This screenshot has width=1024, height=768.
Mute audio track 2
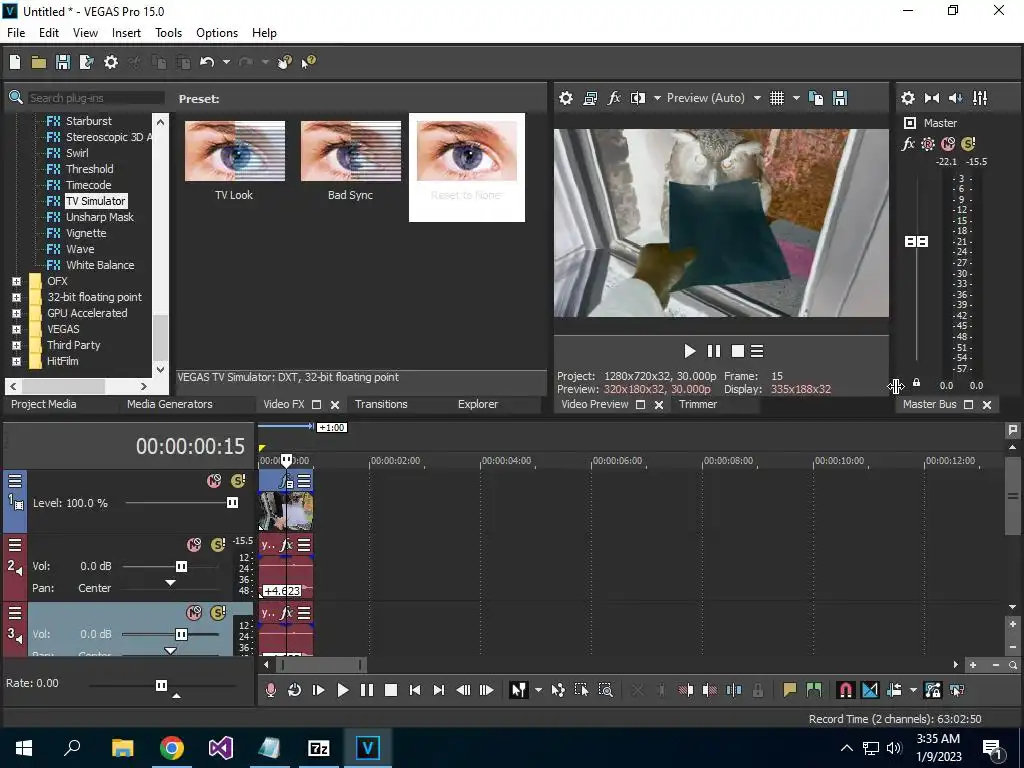(x=194, y=545)
